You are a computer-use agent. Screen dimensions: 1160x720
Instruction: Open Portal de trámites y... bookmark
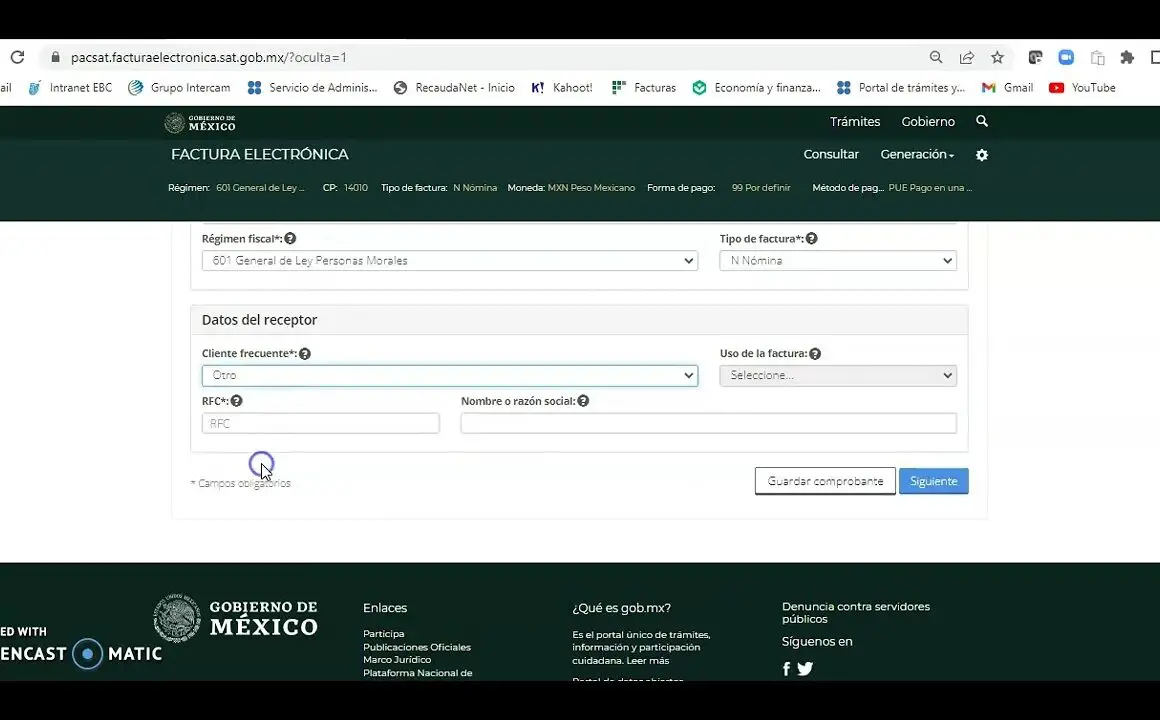(x=901, y=87)
